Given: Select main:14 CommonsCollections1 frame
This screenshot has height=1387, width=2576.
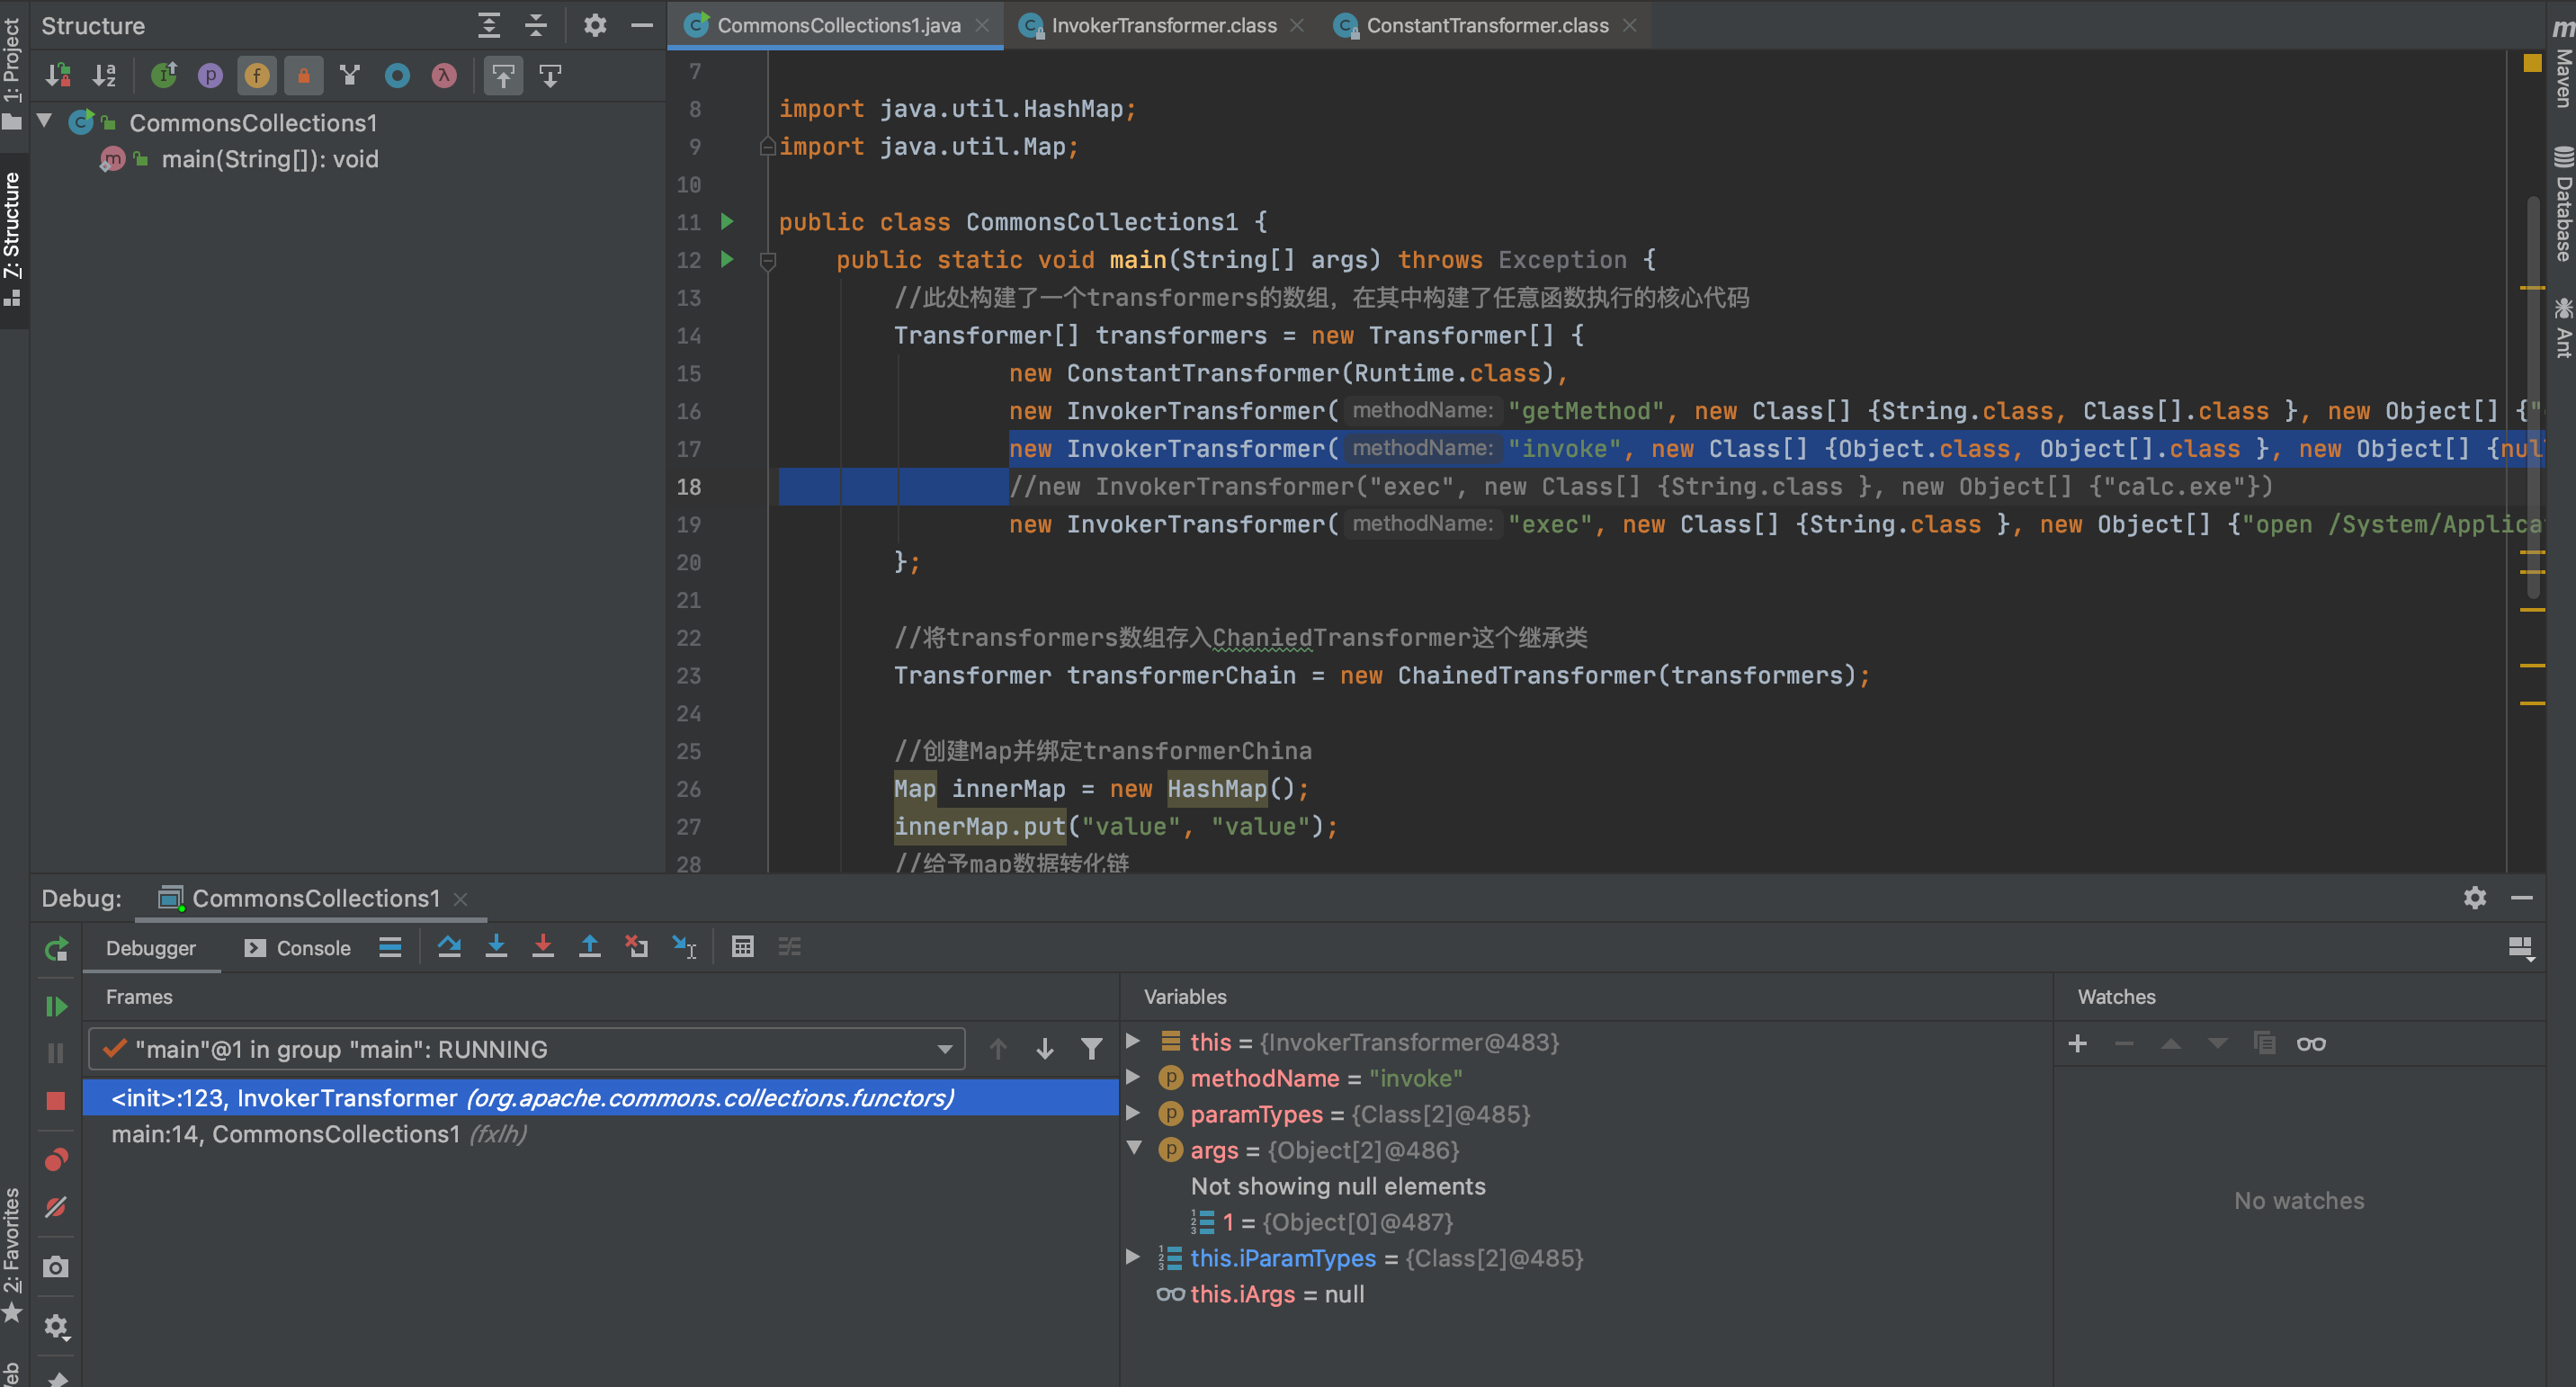Looking at the screenshot, I should coord(600,1133).
